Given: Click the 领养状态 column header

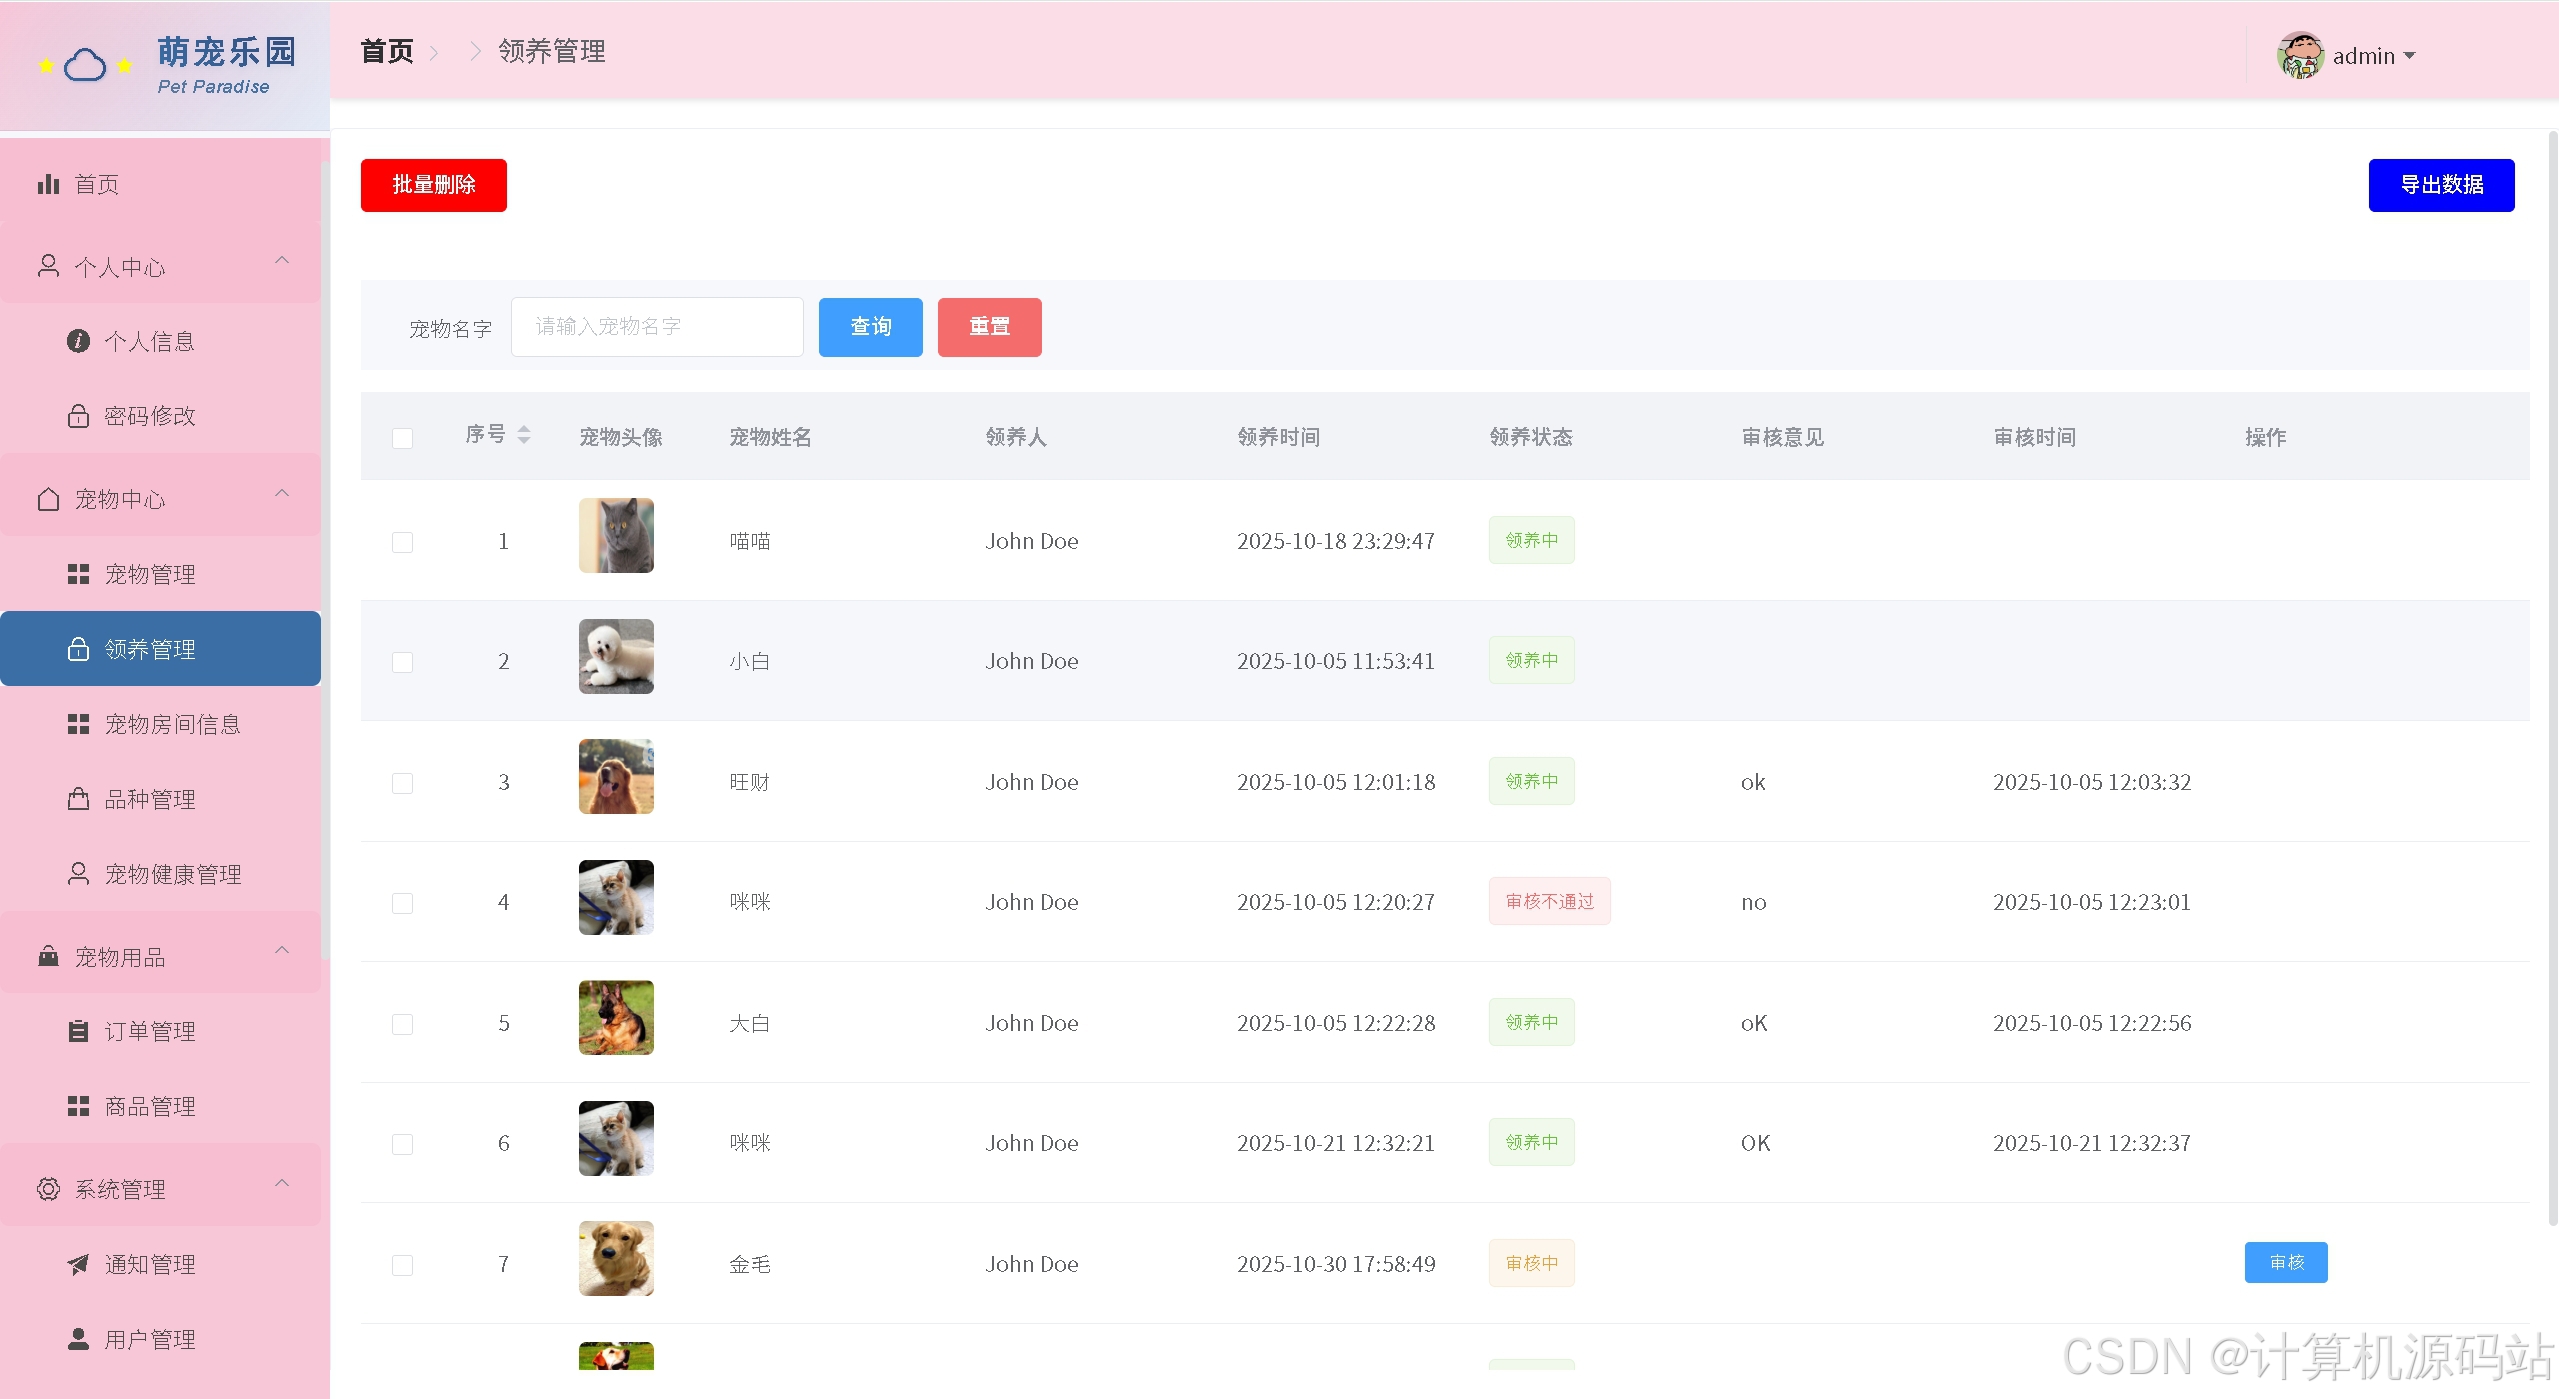Looking at the screenshot, I should coord(1531,437).
